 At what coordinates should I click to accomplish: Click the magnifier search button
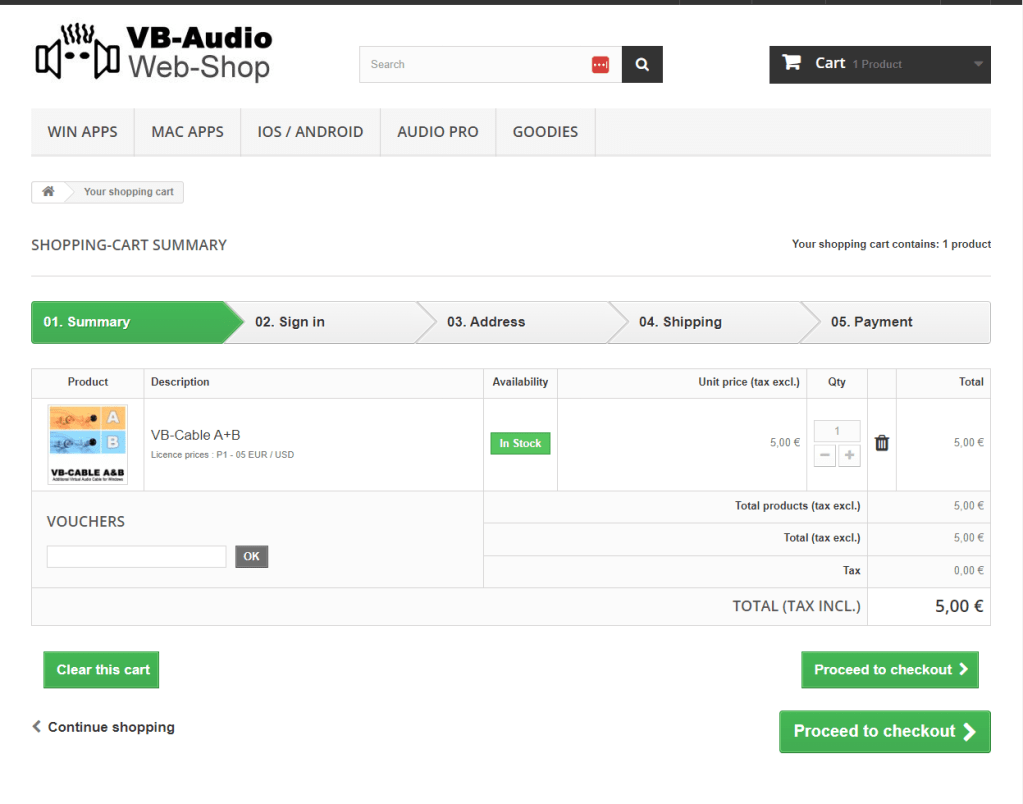point(642,65)
